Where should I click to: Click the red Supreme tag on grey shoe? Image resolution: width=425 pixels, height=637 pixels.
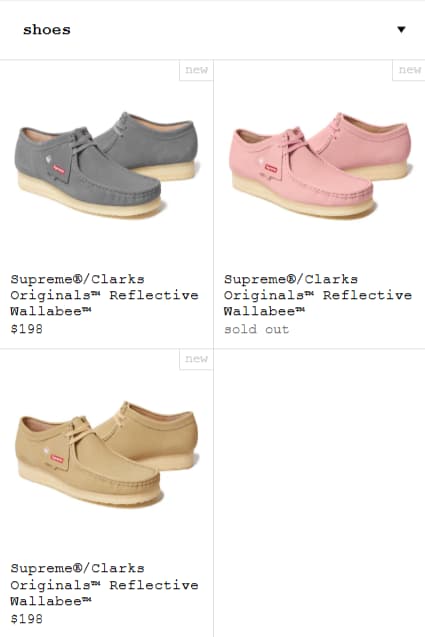click(59, 169)
